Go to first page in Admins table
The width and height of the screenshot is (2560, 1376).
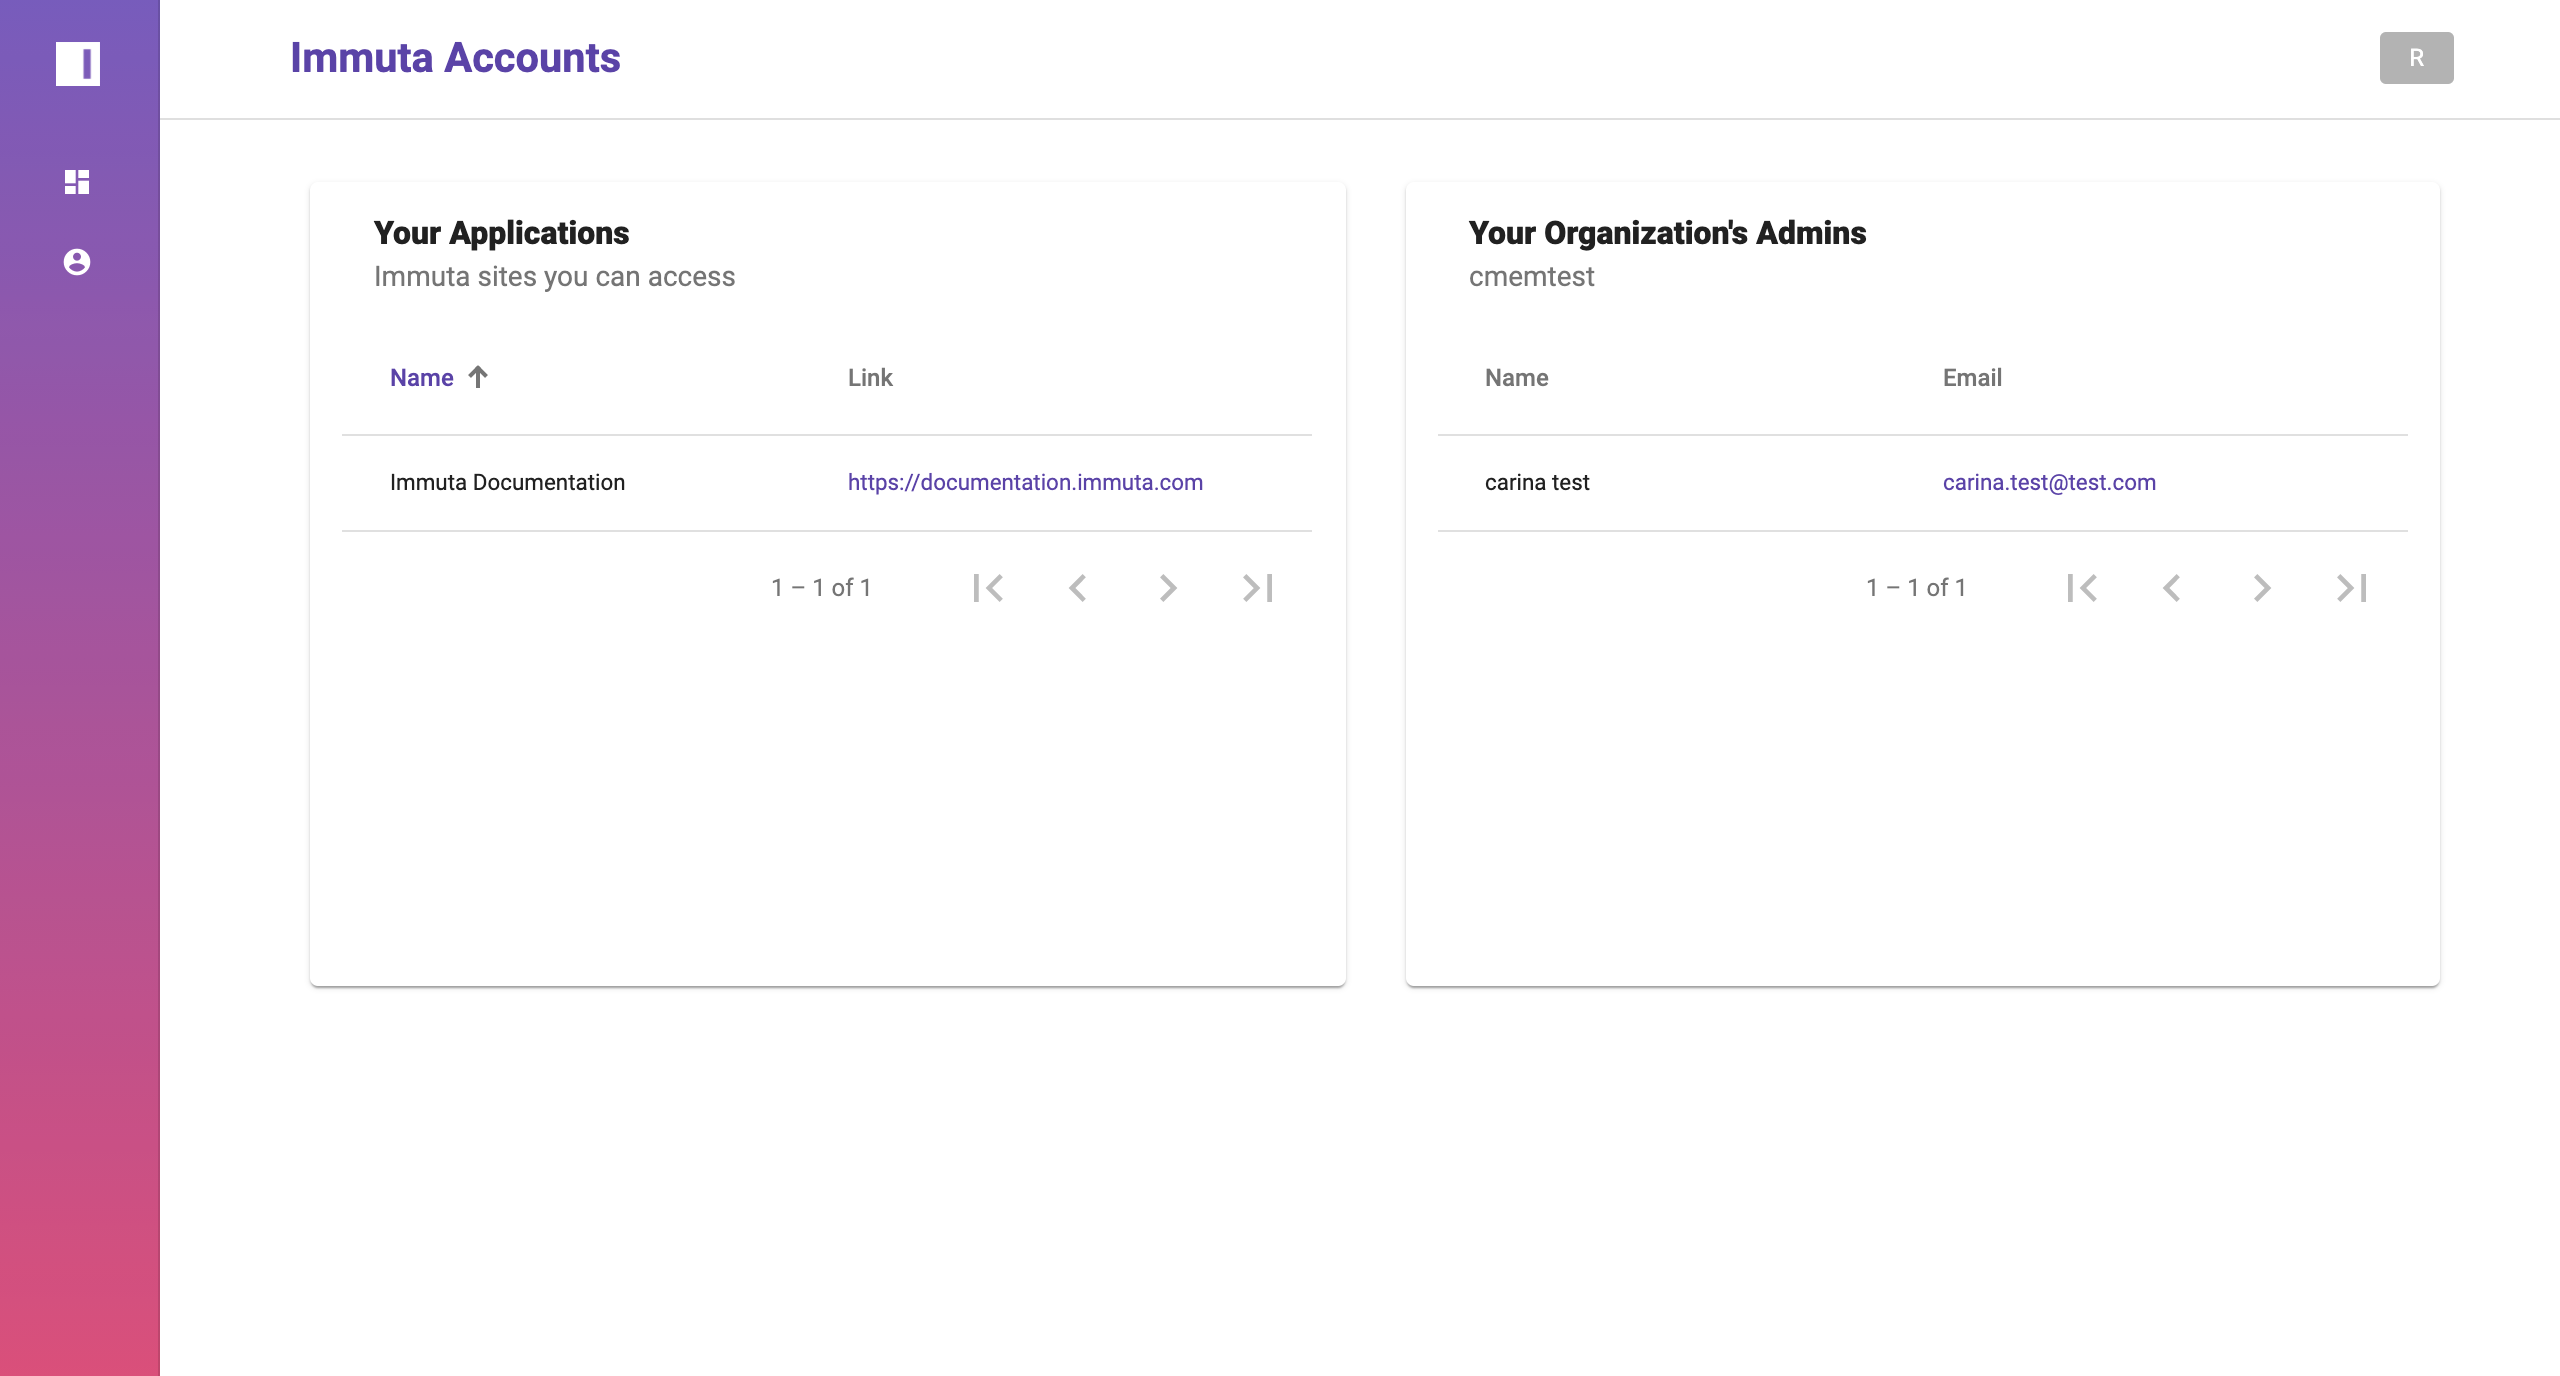coord(2082,588)
